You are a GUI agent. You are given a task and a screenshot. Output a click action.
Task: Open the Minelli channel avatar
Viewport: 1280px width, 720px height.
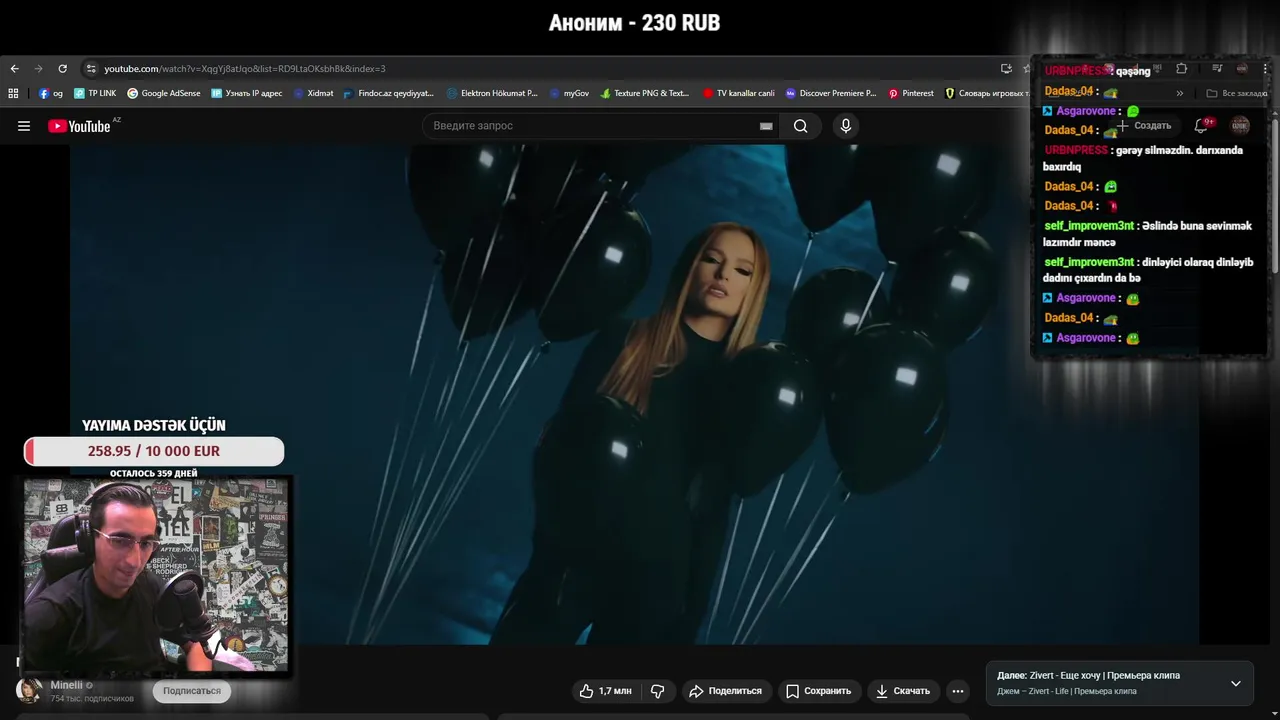pyautogui.click(x=29, y=691)
